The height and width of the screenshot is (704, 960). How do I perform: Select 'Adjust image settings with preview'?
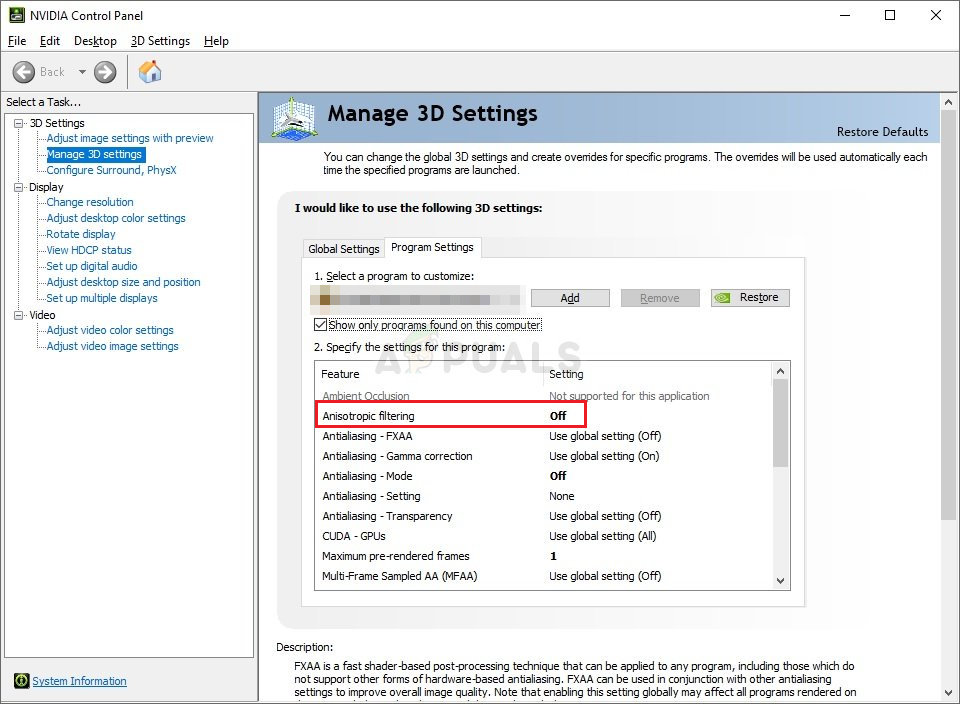[130, 138]
